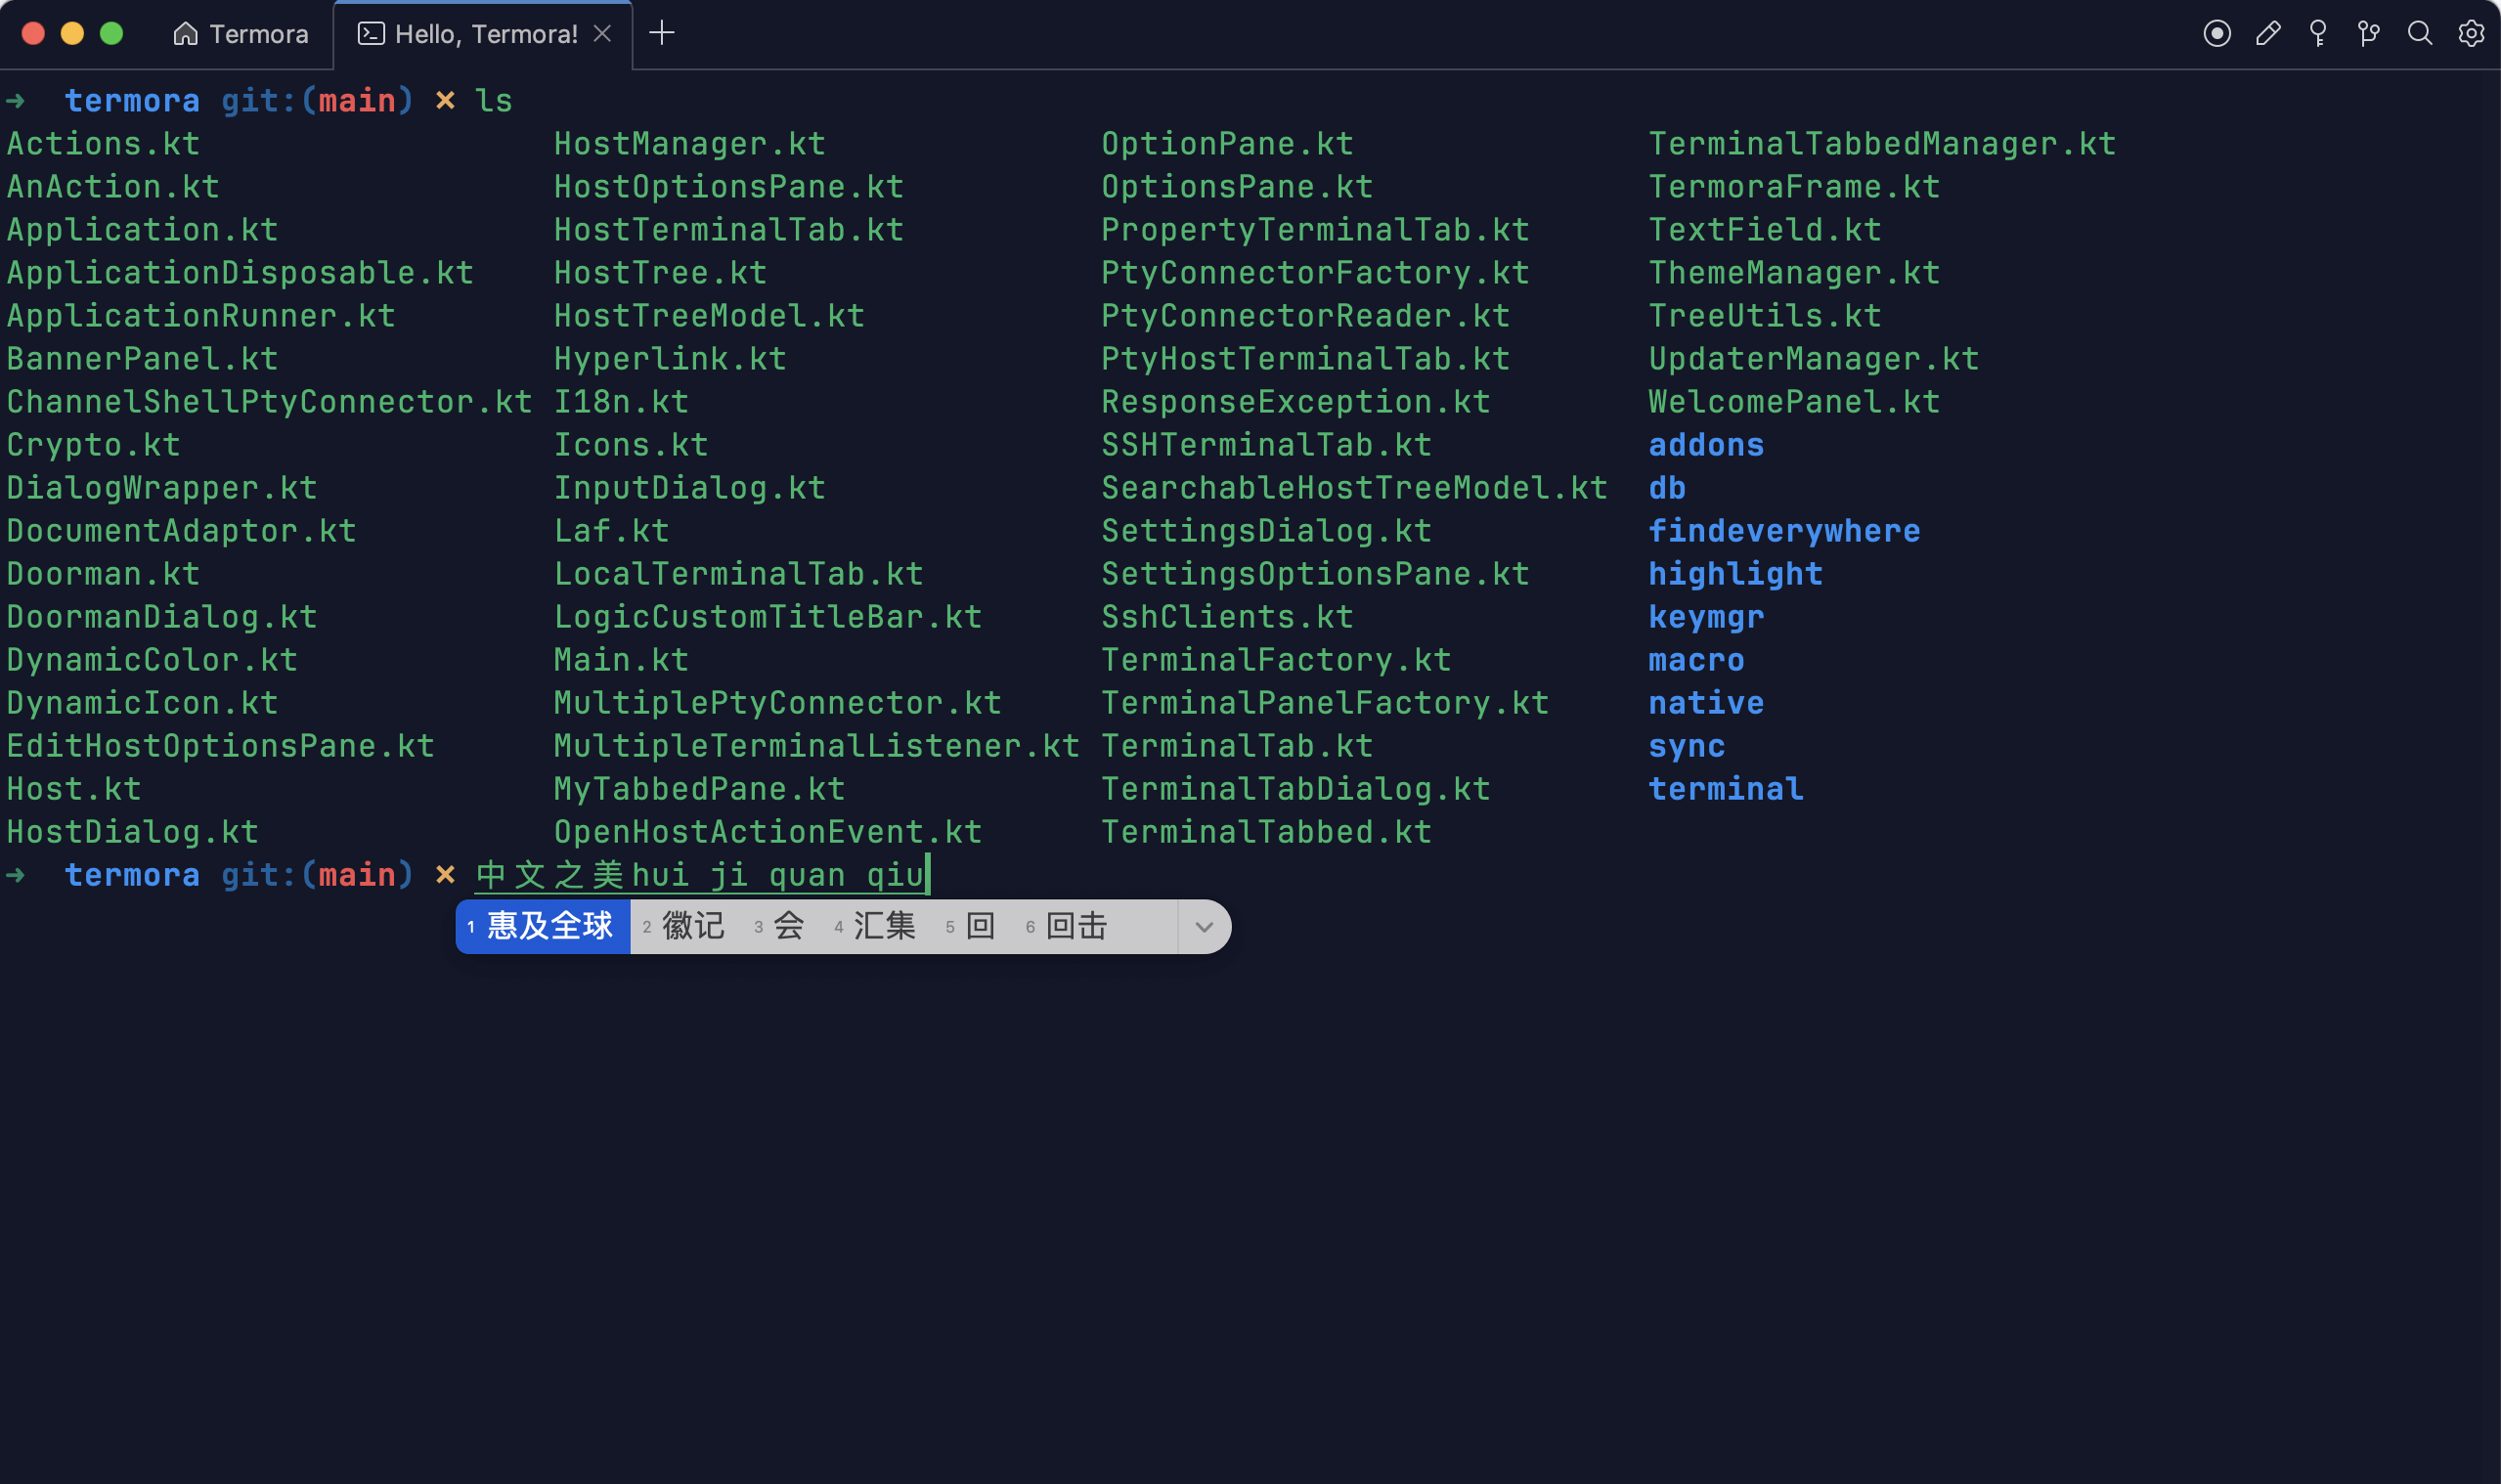Click the file name MyTabbedPane.kt
Screen dimensions: 2501x1484
coord(700,789)
